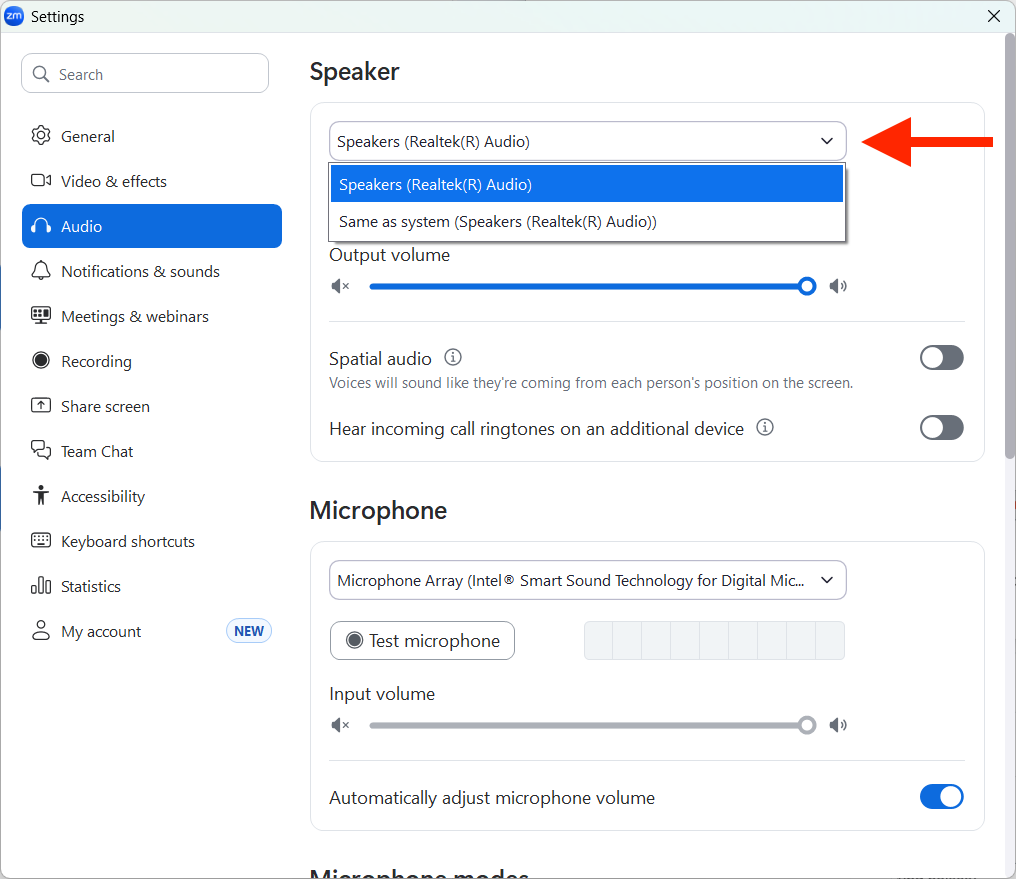Click the Recording circle icon

(41, 360)
